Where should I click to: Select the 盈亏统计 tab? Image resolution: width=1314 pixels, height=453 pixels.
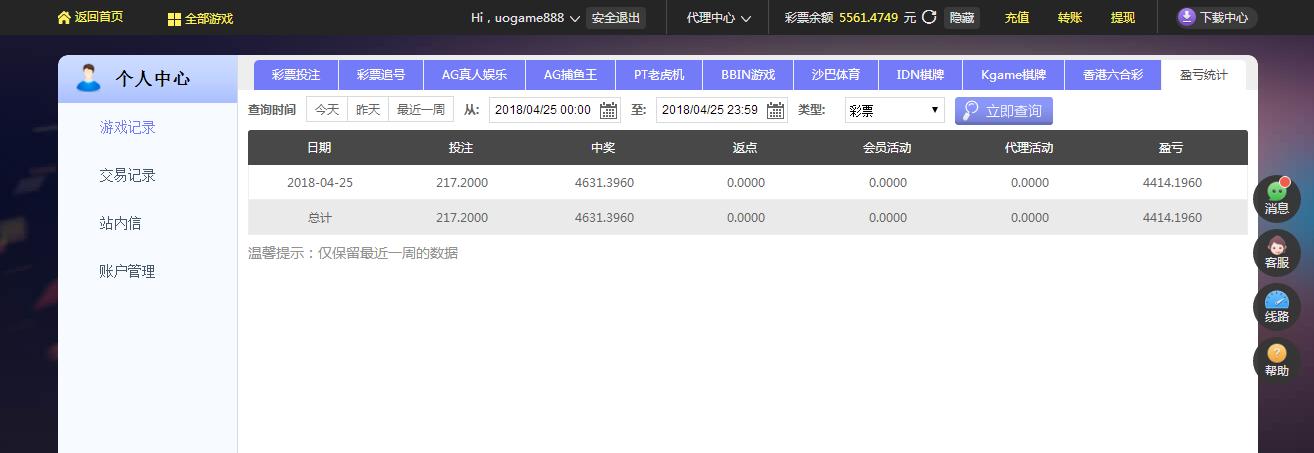pos(1203,75)
